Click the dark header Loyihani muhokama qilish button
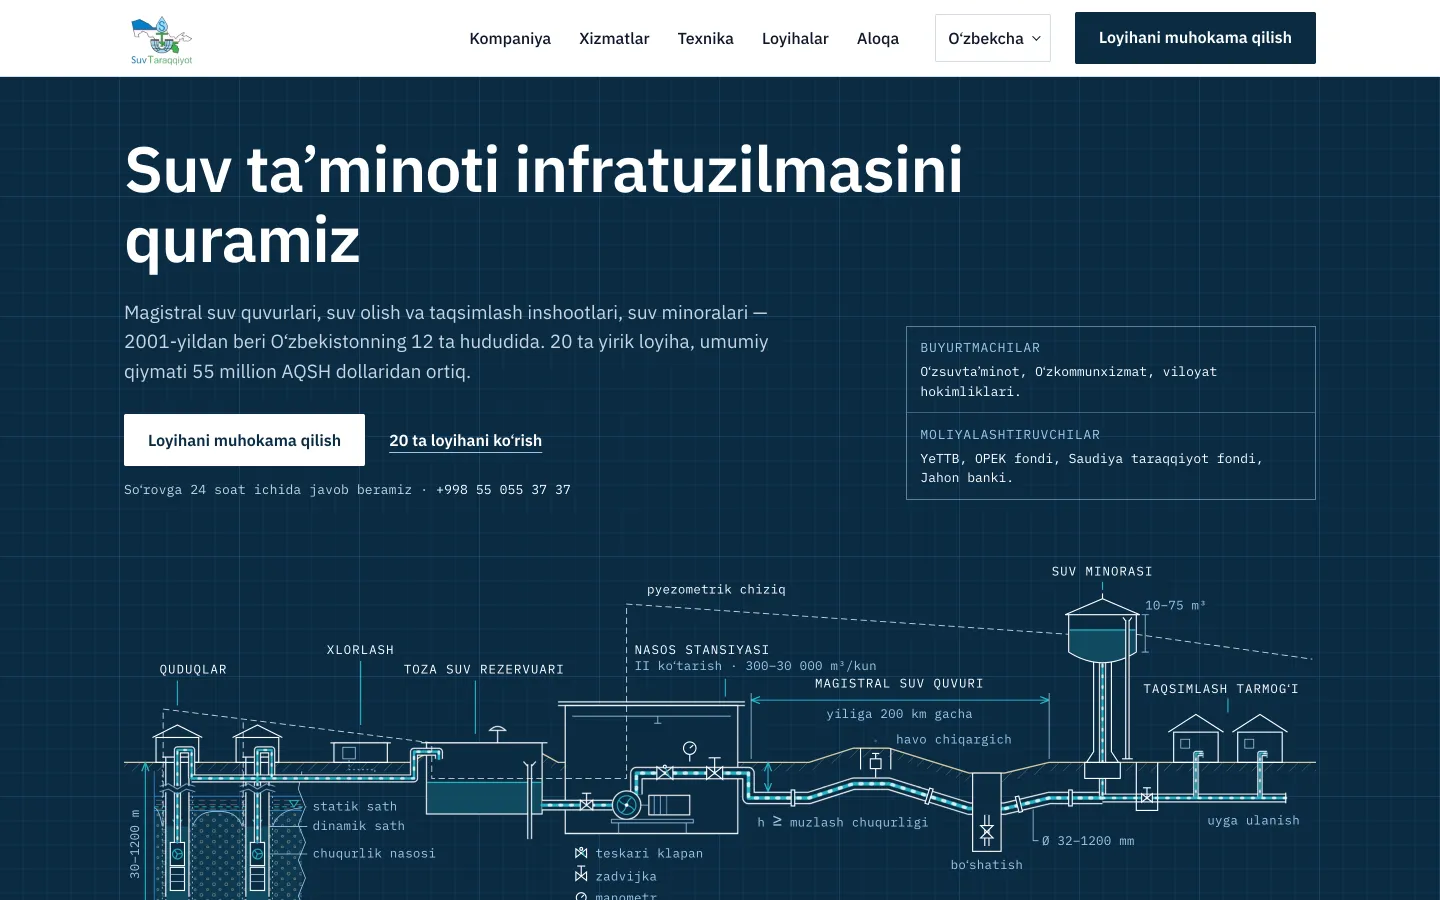 (1195, 38)
